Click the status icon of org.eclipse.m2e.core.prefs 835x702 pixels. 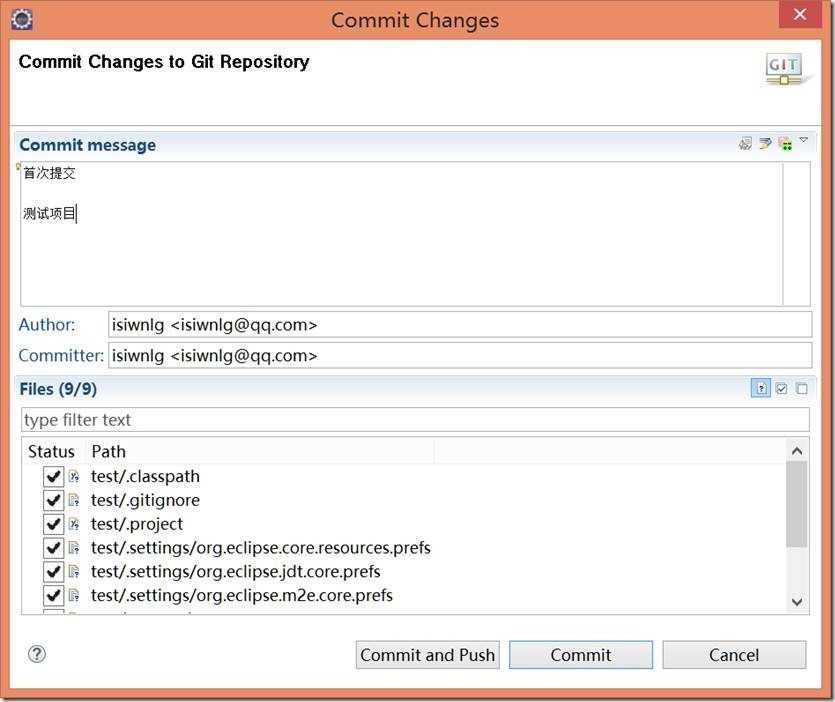pyautogui.click(x=74, y=595)
